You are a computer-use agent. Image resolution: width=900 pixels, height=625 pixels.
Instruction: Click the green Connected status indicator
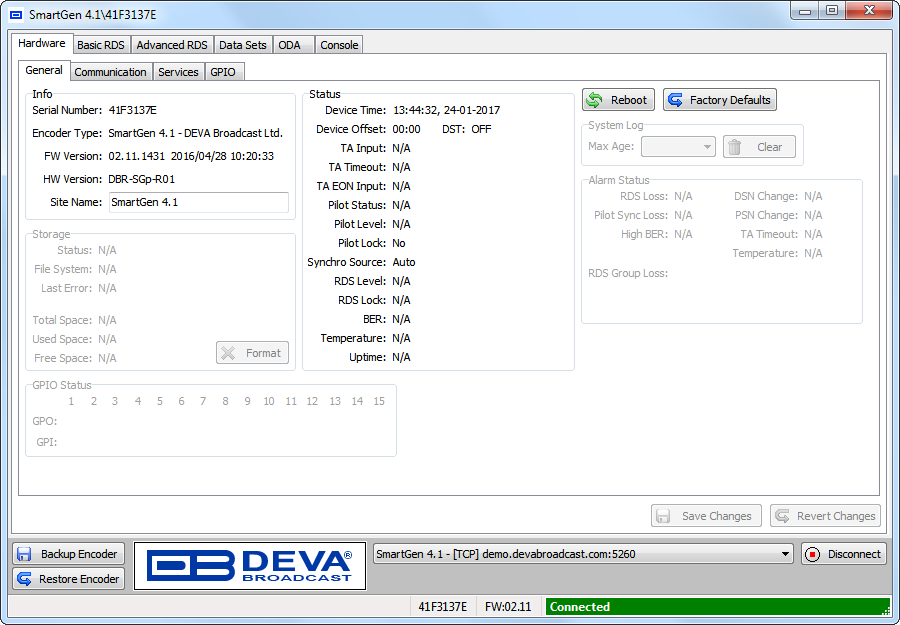[715, 607]
